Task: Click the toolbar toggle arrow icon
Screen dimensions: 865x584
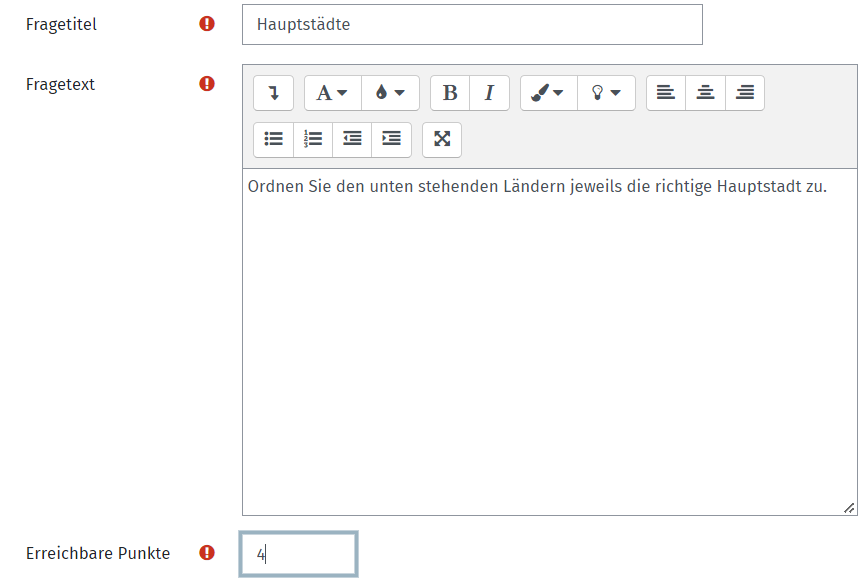Action: point(273,93)
